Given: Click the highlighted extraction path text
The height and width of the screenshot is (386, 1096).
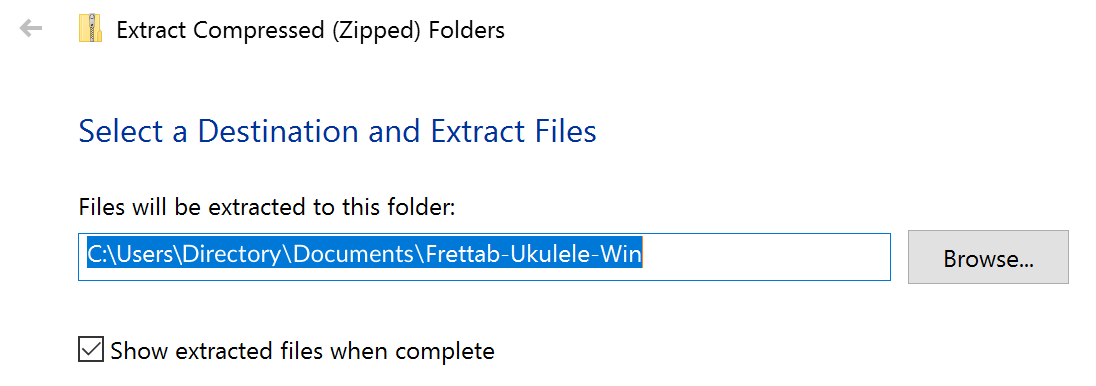Looking at the screenshot, I should [364, 255].
